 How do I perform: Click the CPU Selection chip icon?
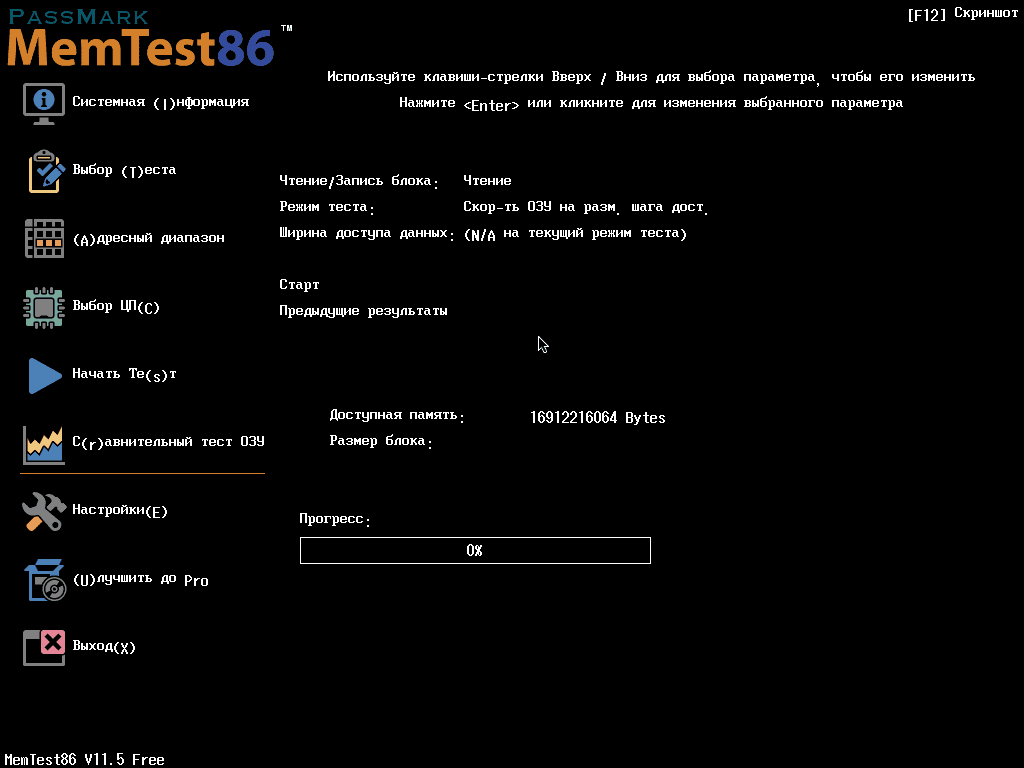44,308
